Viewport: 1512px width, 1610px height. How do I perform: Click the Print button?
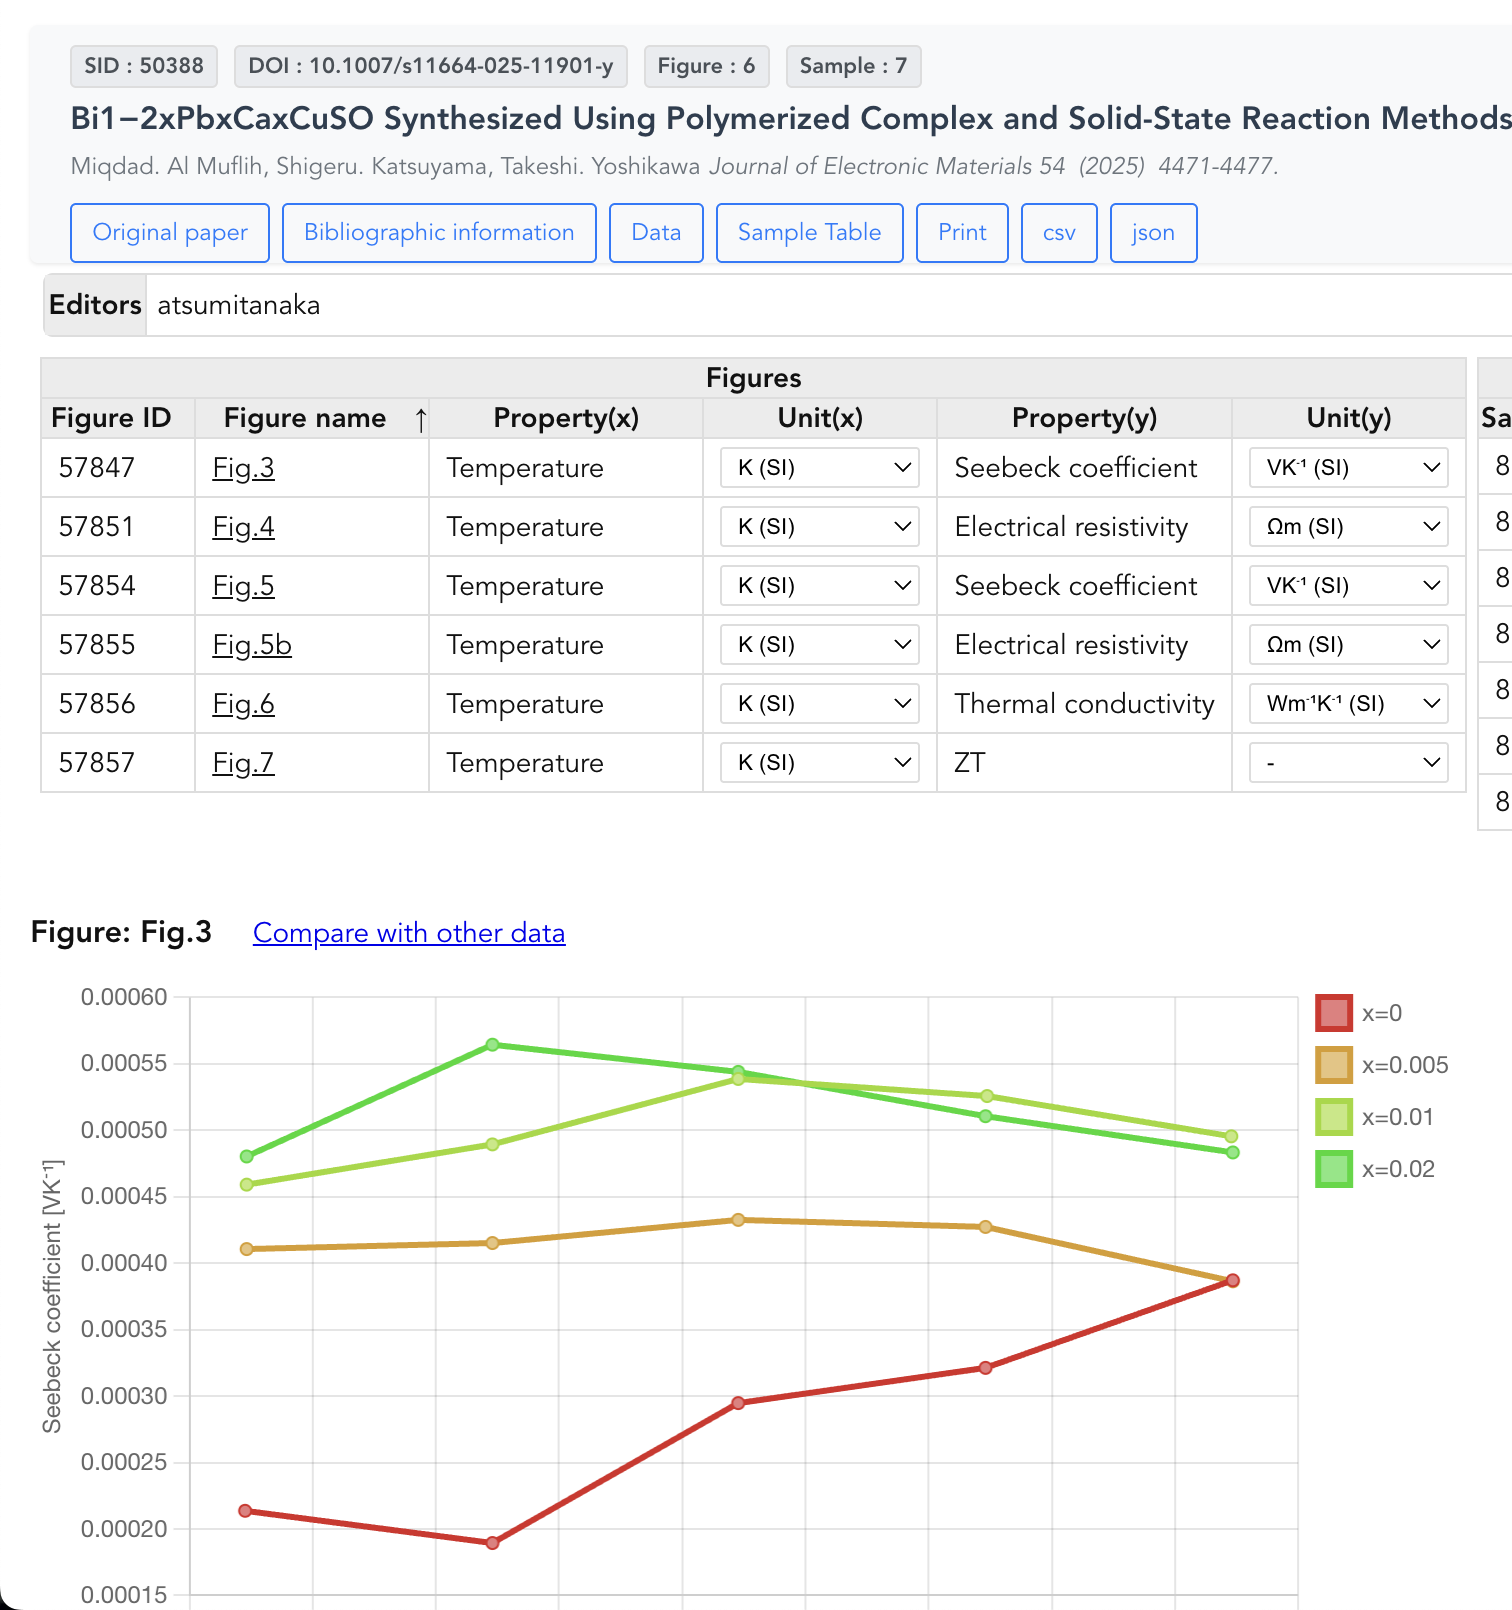(x=962, y=233)
